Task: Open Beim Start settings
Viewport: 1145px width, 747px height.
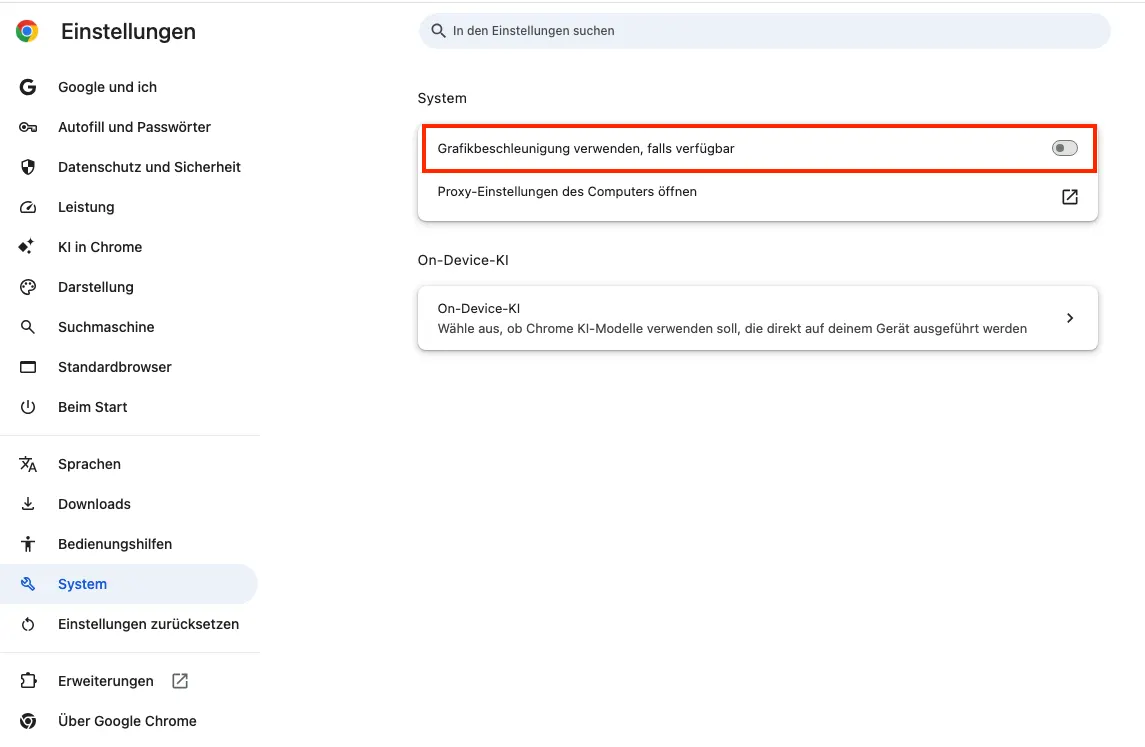Action: click(93, 407)
